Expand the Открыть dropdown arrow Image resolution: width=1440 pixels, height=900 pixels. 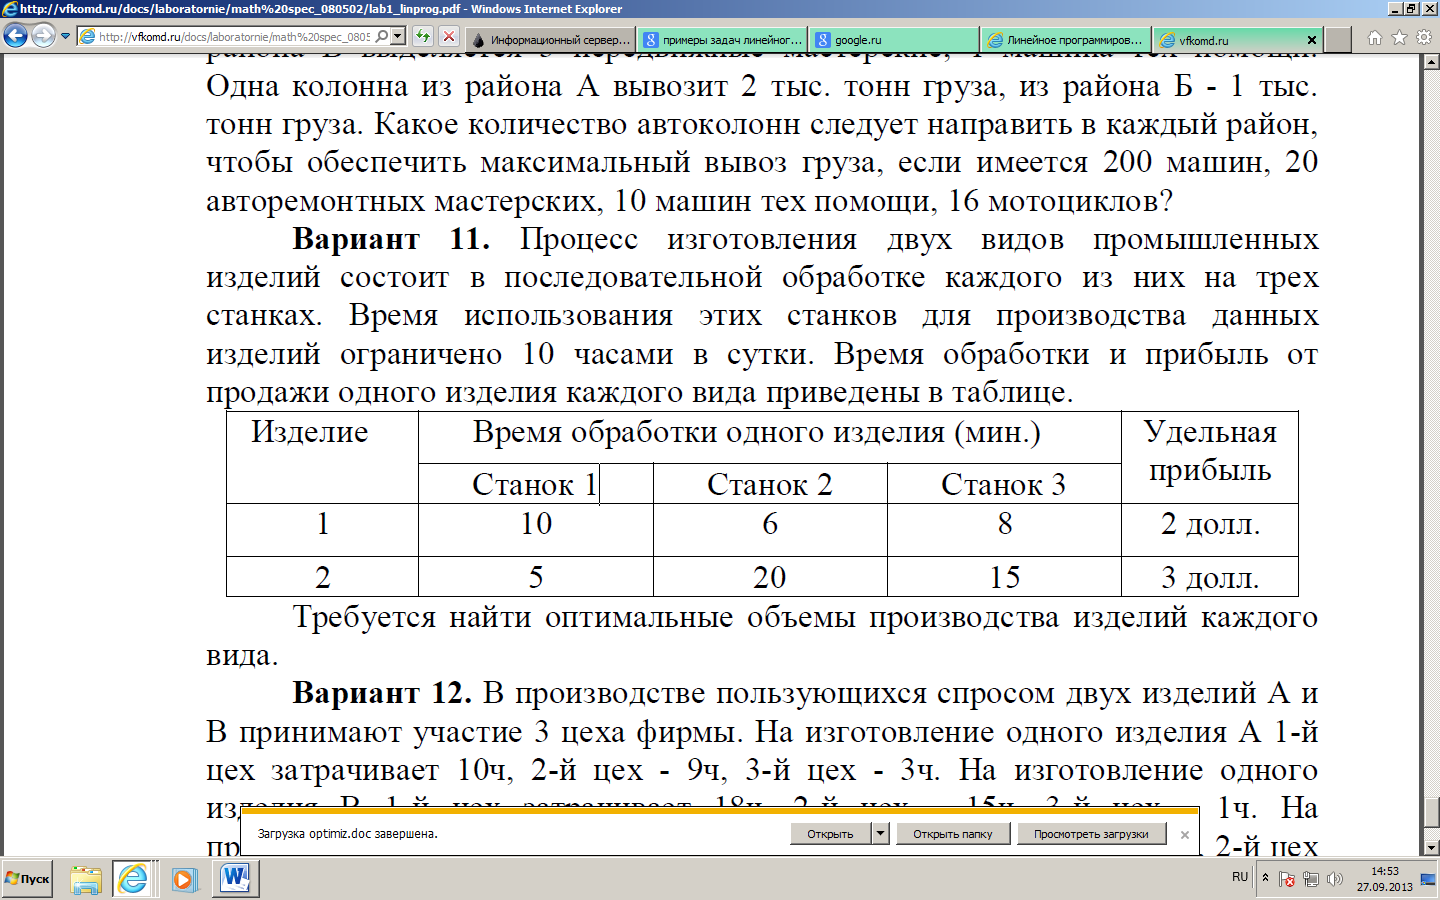click(x=880, y=834)
